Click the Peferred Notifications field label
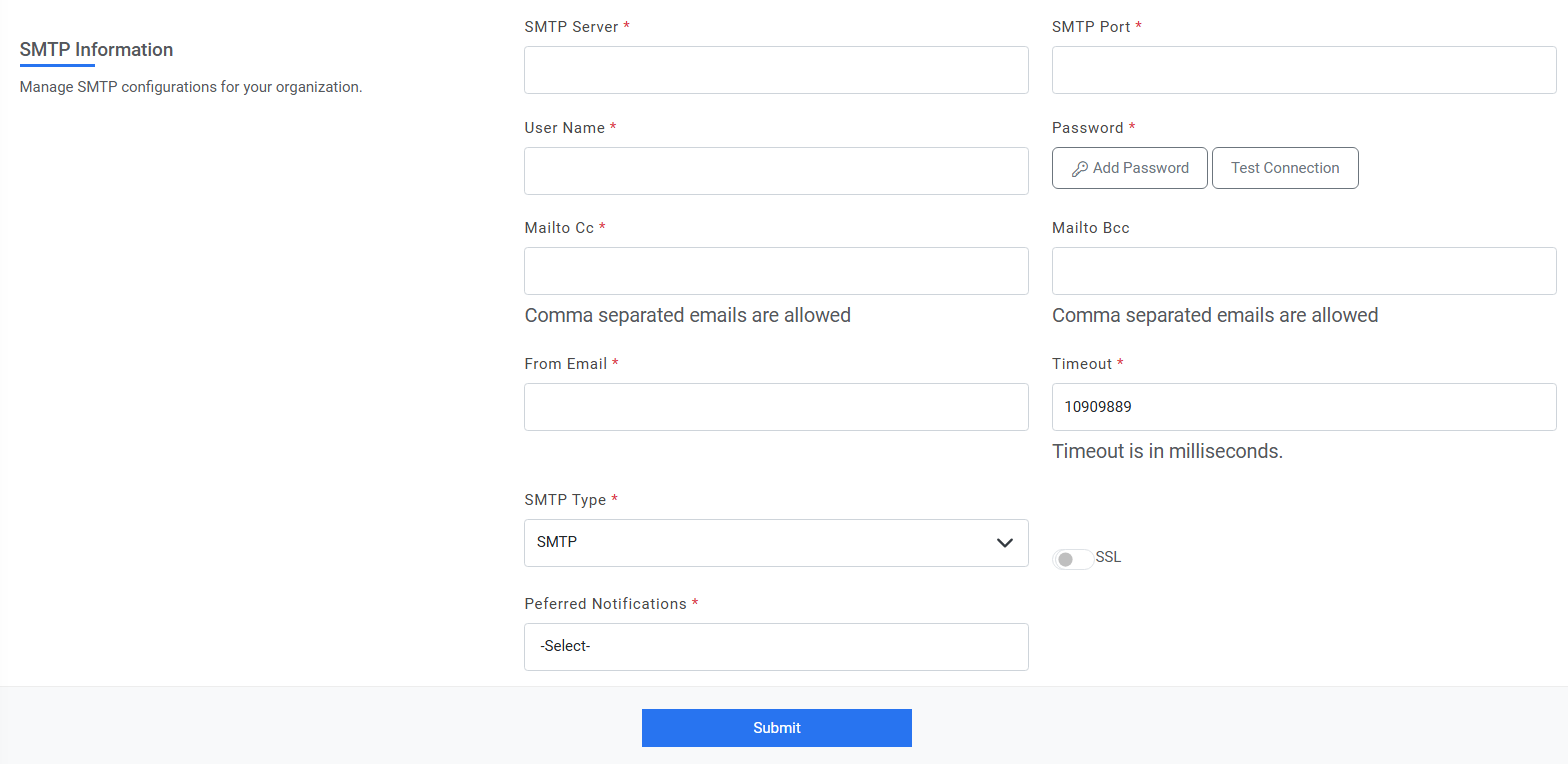This screenshot has width=1568, height=764. [605, 604]
